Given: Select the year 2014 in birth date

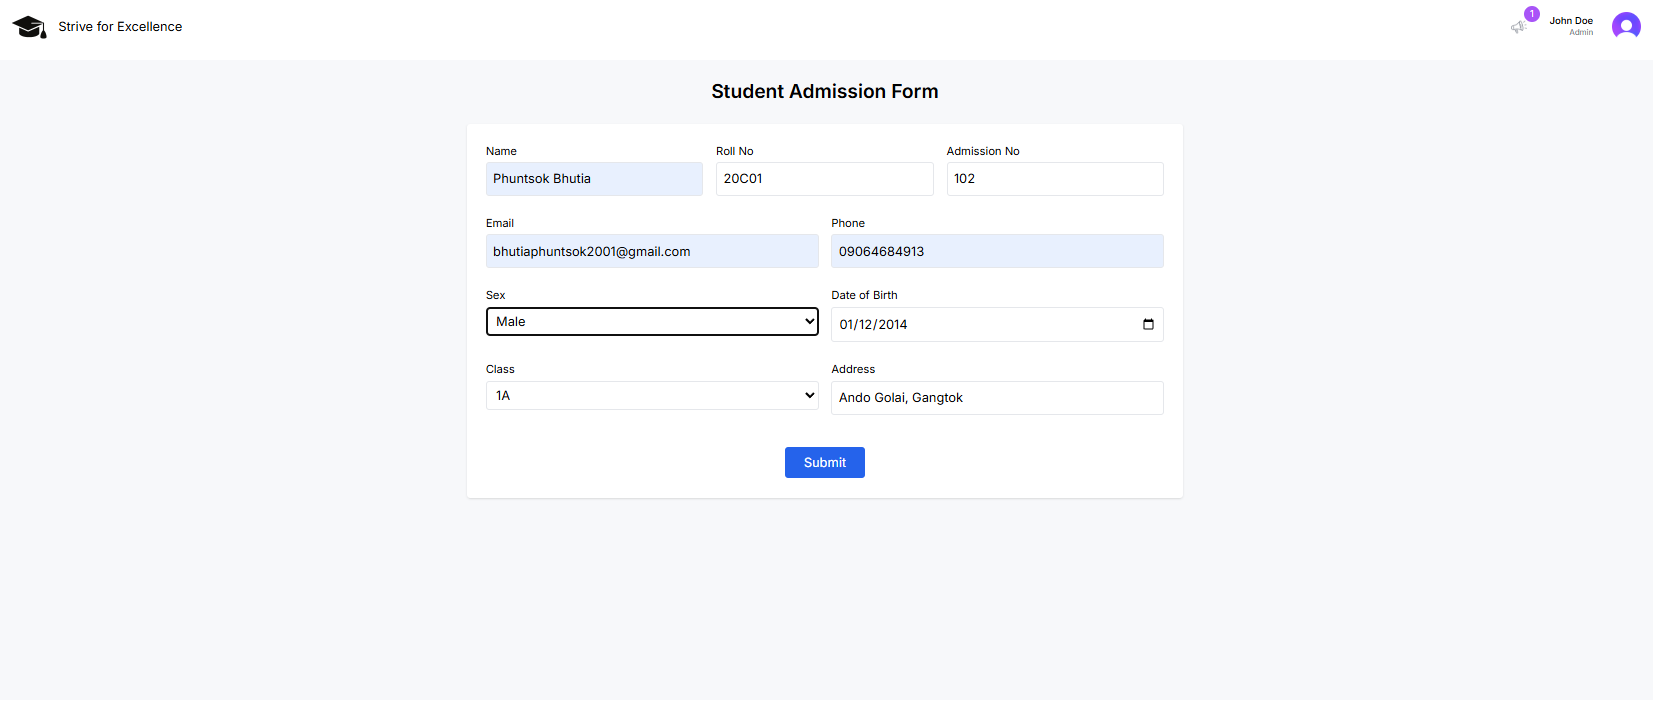Looking at the screenshot, I should click(x=892, y=325).
